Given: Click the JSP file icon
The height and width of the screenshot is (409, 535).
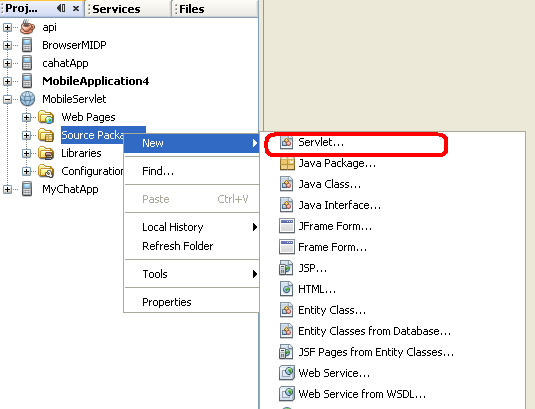Looking at the screenshot, I should pos(286,268).
